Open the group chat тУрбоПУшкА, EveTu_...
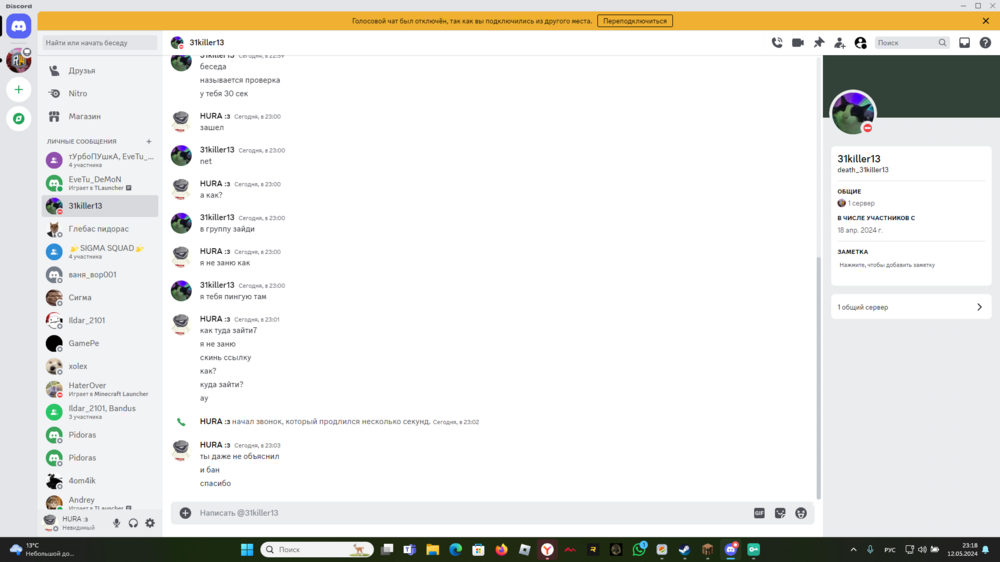 (x=99, y=160)
